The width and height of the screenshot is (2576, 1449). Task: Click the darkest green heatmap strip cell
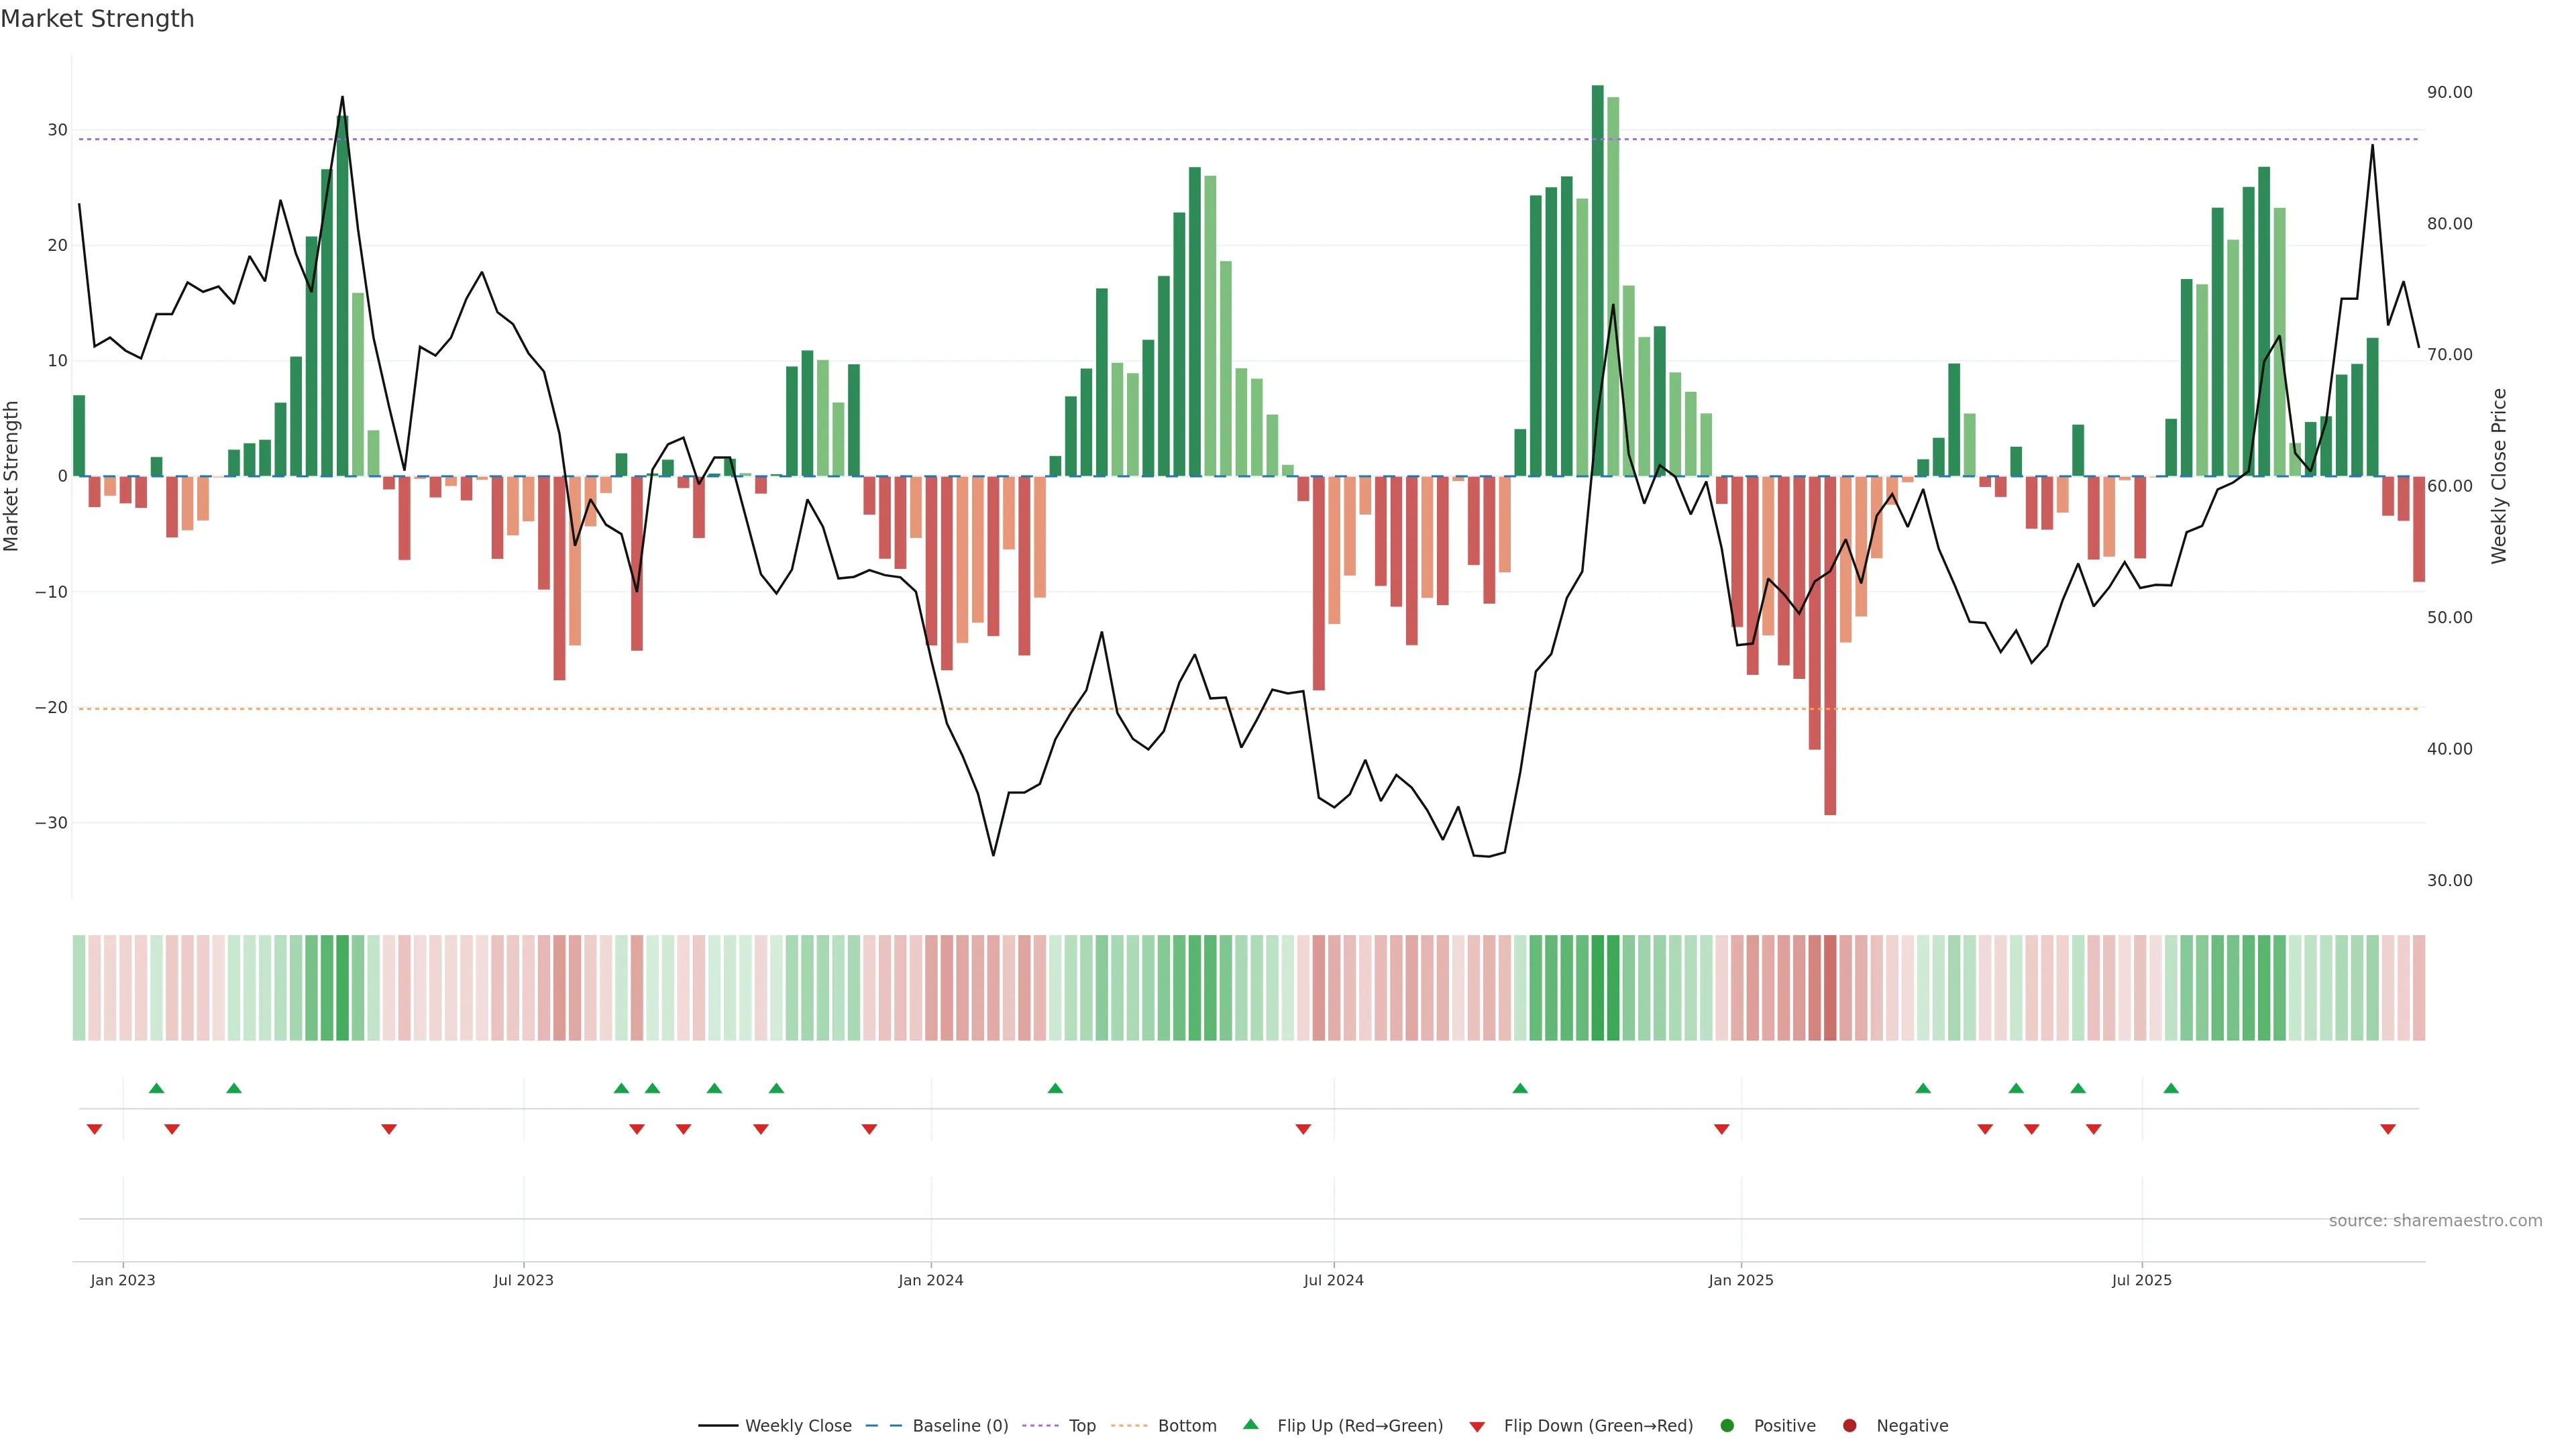click(x=1597, y=987)
